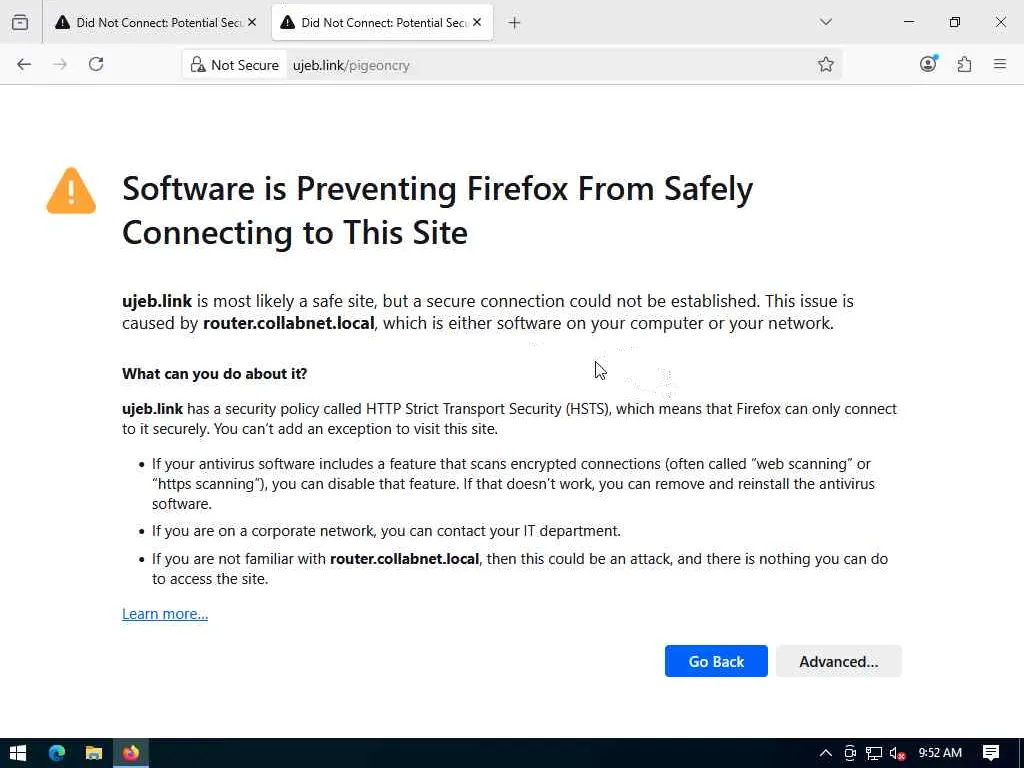Reload the current page

tap(96, 64)
